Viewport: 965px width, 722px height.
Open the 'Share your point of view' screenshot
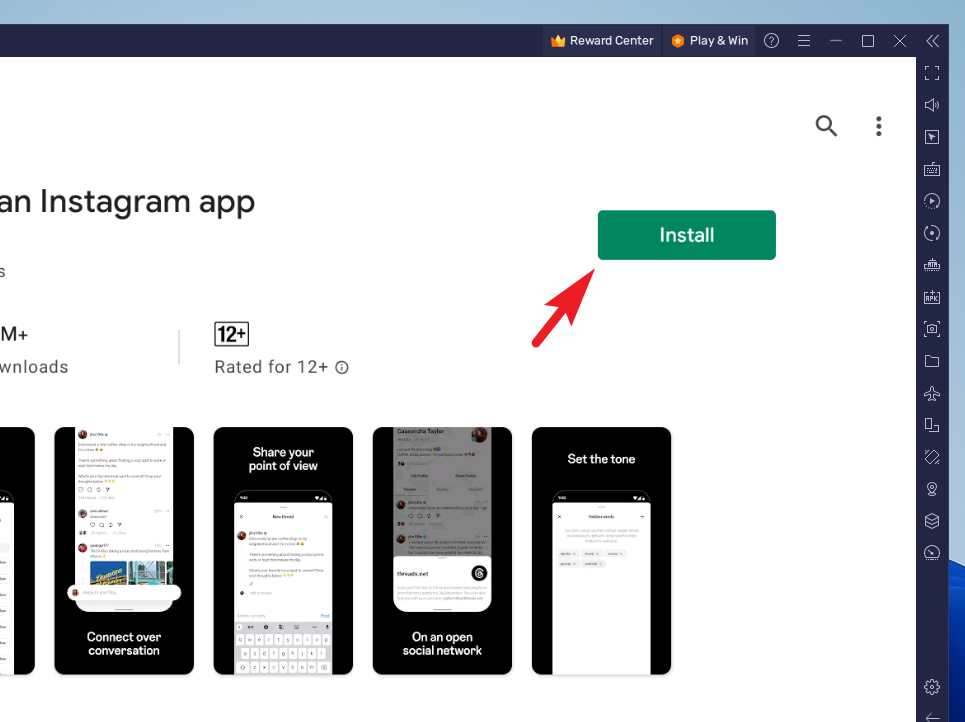[x=283, y=551]
